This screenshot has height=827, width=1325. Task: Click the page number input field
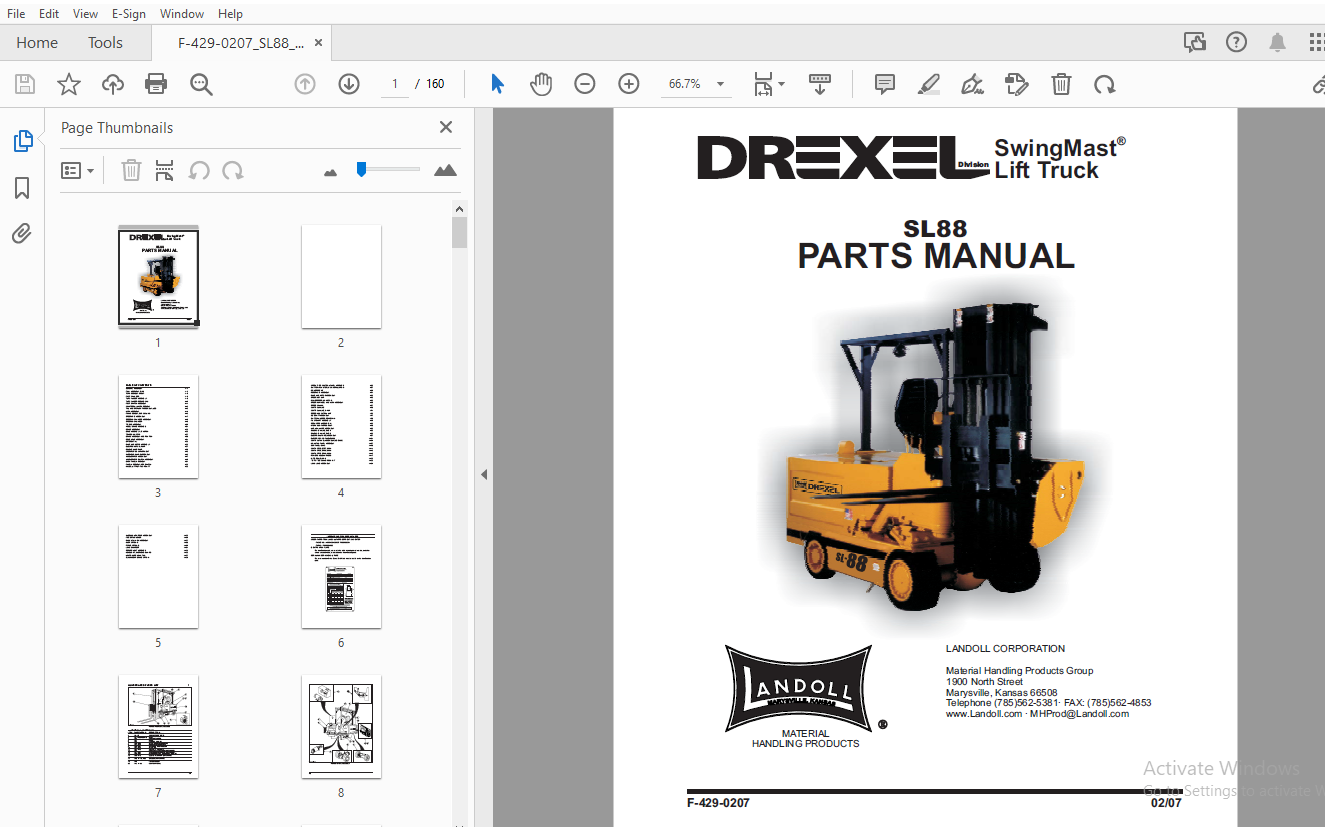(x=395, y=84)
